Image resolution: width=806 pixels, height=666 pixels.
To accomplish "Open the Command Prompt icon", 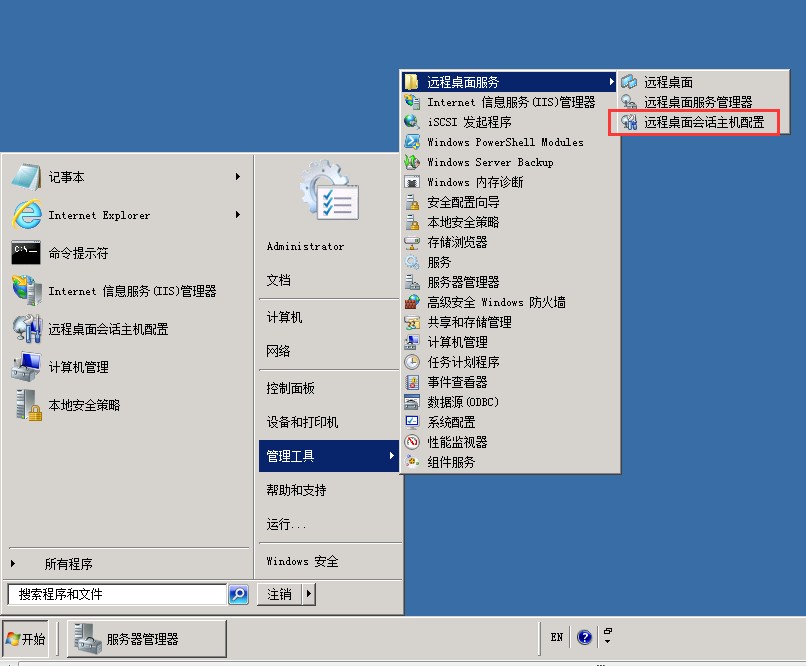I will pyautogui.click(x=27, y=253).
